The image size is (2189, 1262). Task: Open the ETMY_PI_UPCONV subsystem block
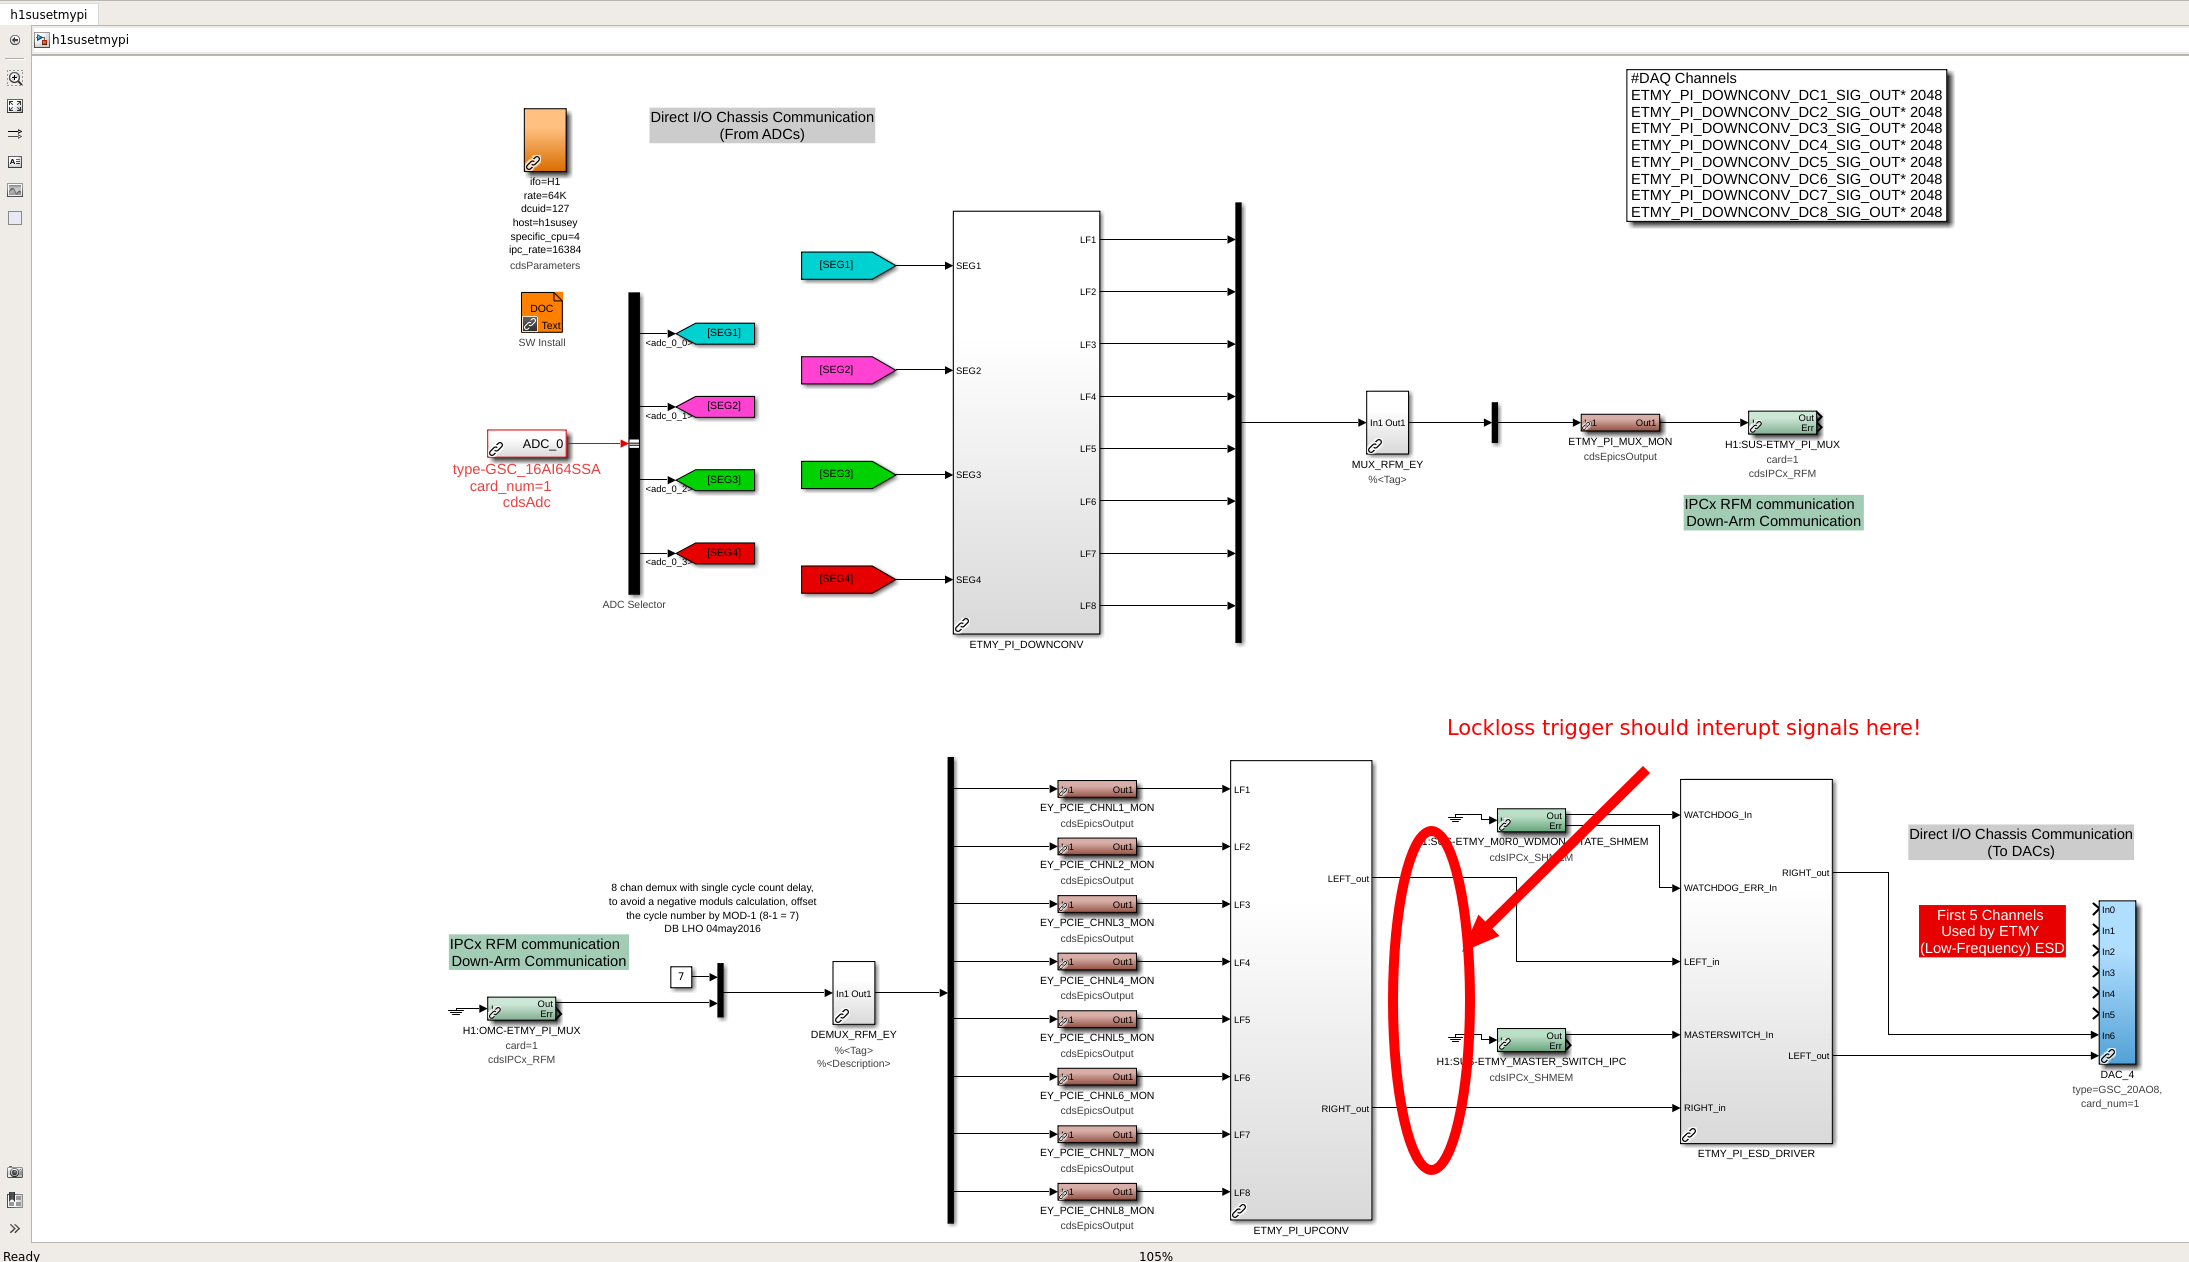click(1300, 990)
